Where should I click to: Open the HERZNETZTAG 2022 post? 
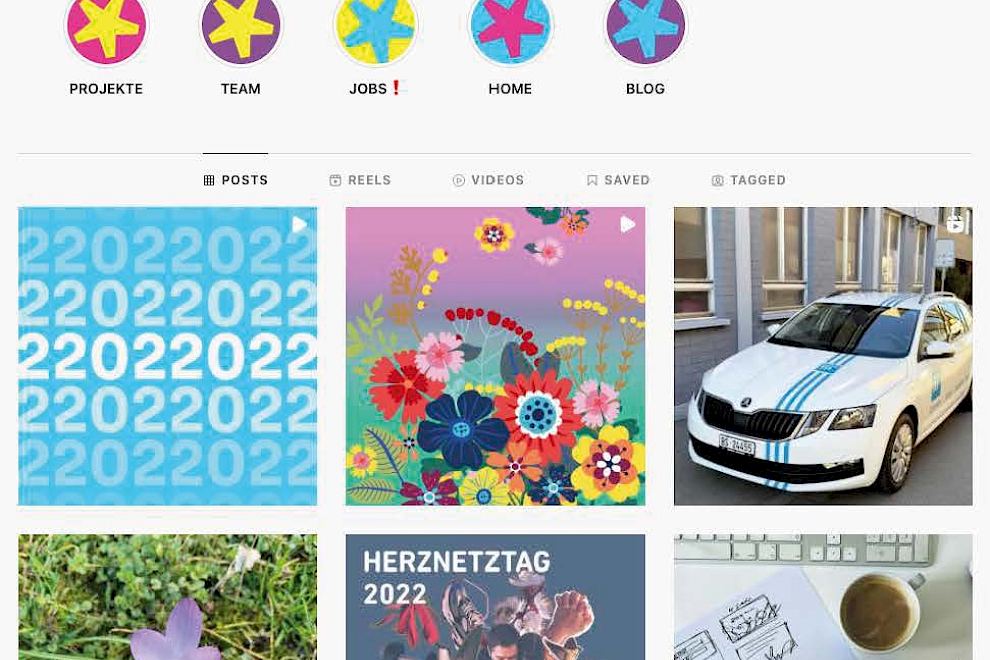click(496, 597)
